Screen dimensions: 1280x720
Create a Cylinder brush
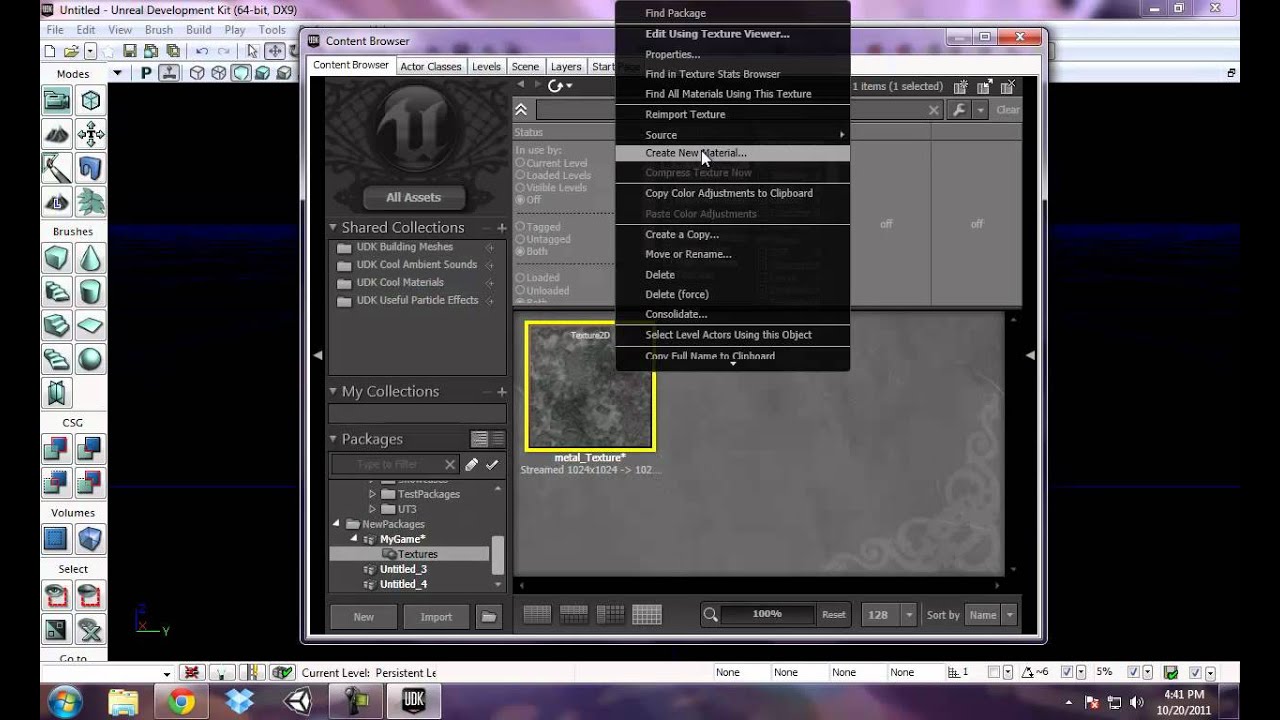90,292
